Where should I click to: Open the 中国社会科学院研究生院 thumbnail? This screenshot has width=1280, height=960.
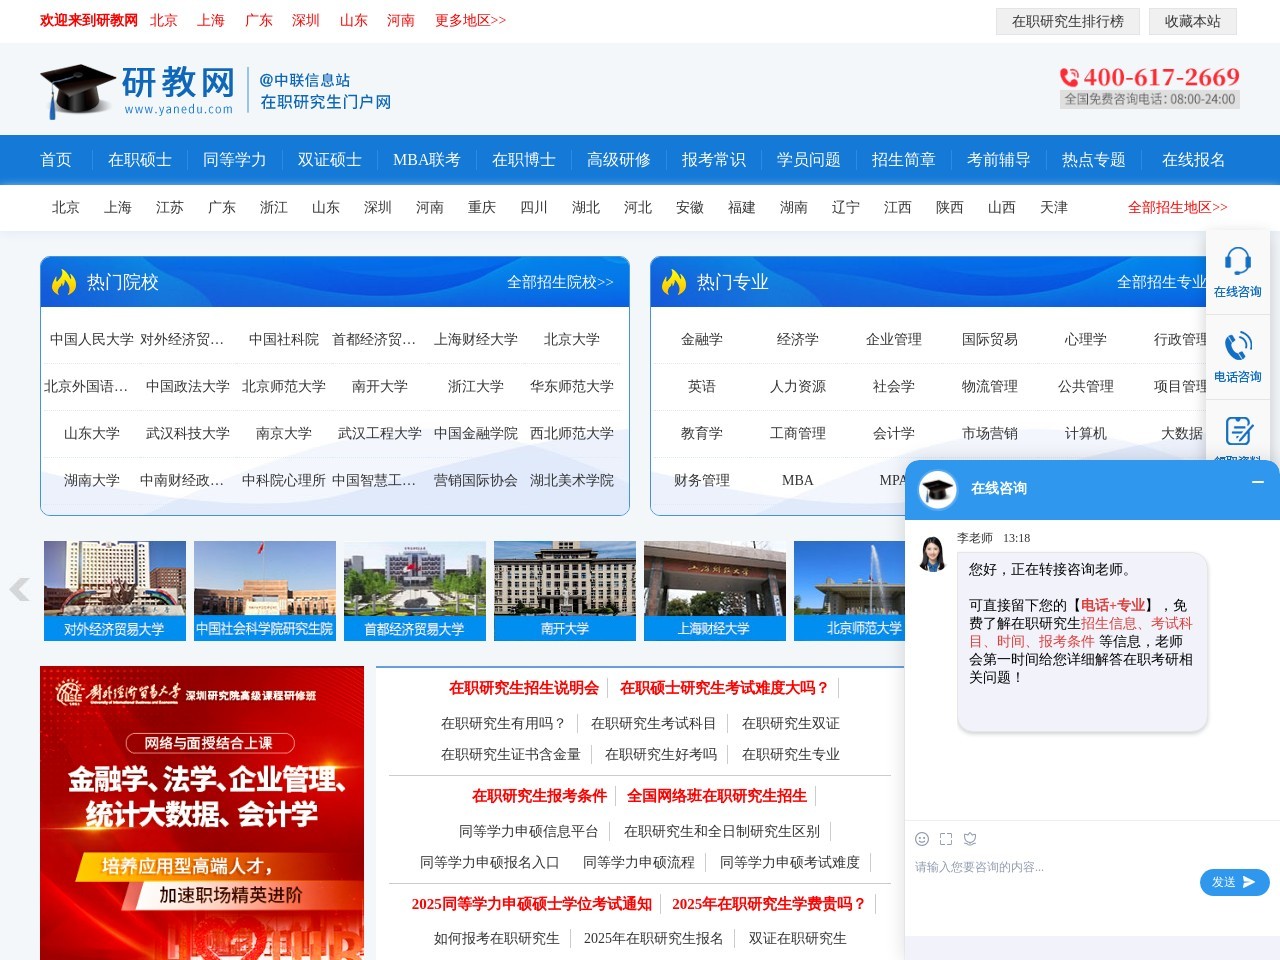(265, 591)
